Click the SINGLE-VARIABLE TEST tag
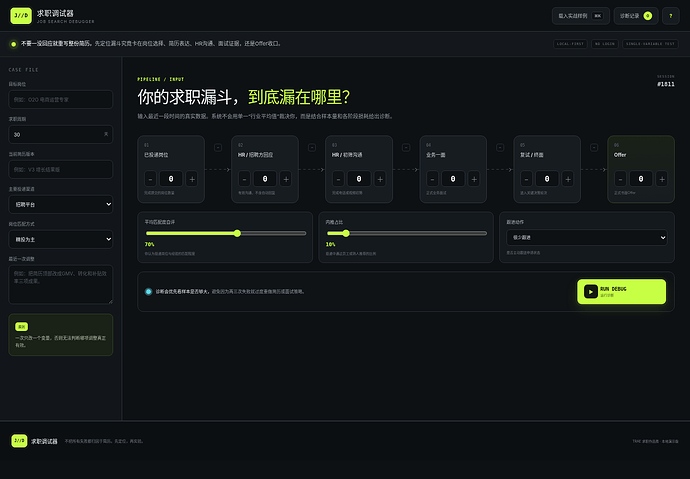 click(650, 44)
